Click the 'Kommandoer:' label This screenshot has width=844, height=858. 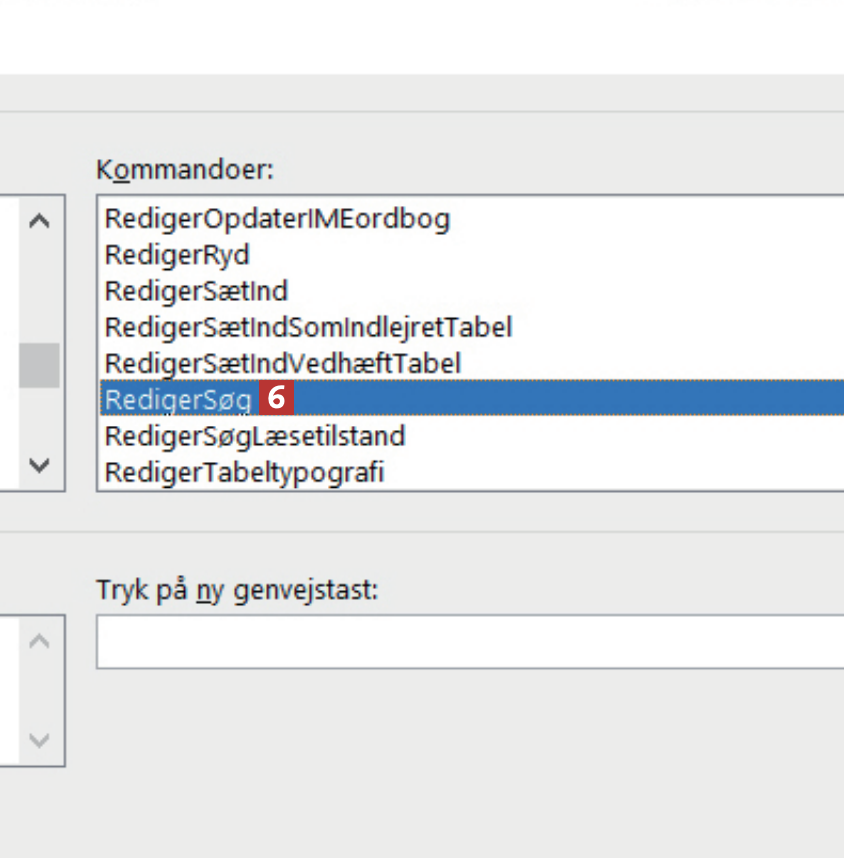[184, 170]
